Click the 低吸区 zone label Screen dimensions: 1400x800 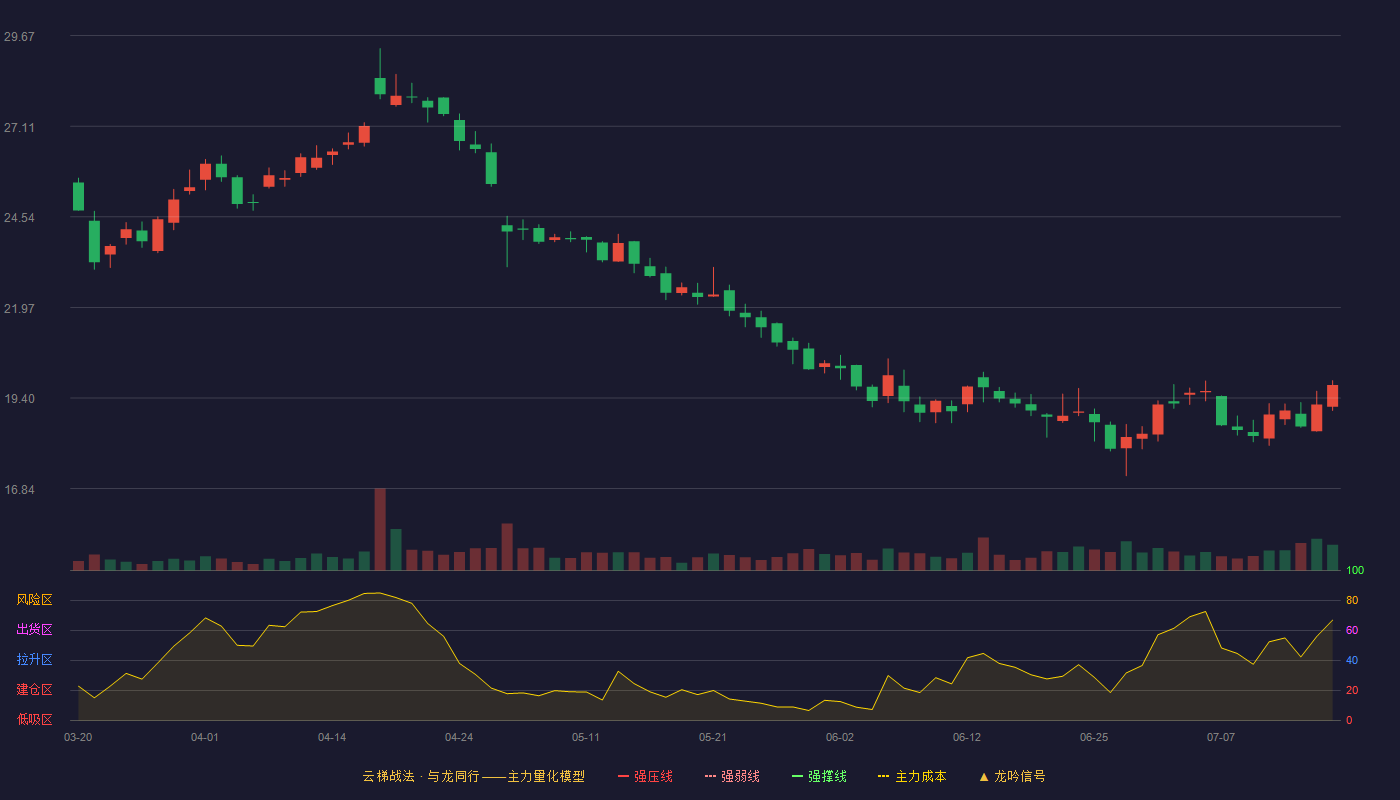[x=34, y=719]
